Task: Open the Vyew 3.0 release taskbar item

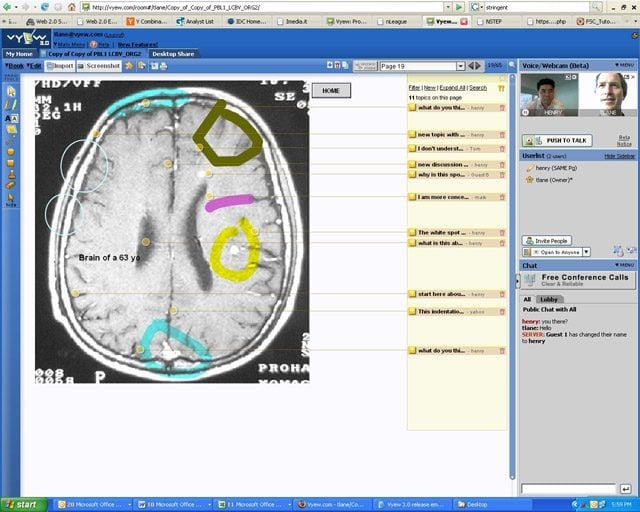Action: click(x=413, y=505)
